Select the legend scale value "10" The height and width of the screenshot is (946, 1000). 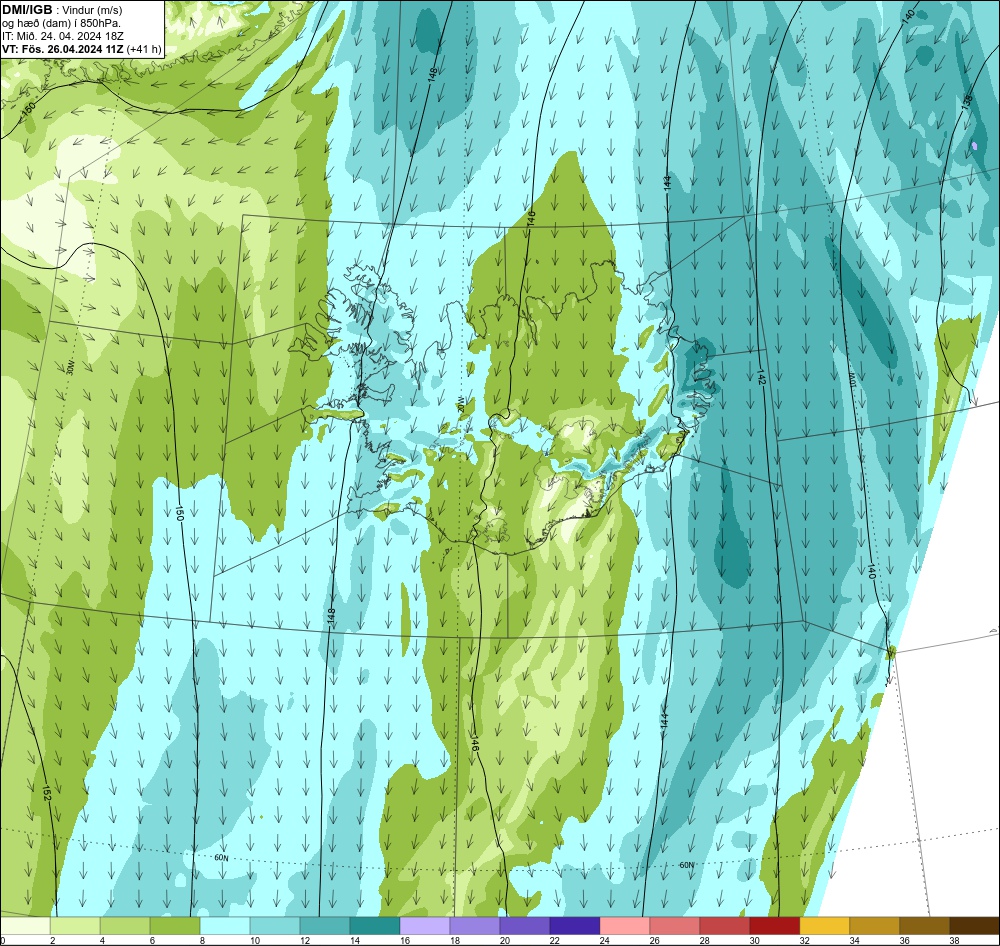coord(254,940)
